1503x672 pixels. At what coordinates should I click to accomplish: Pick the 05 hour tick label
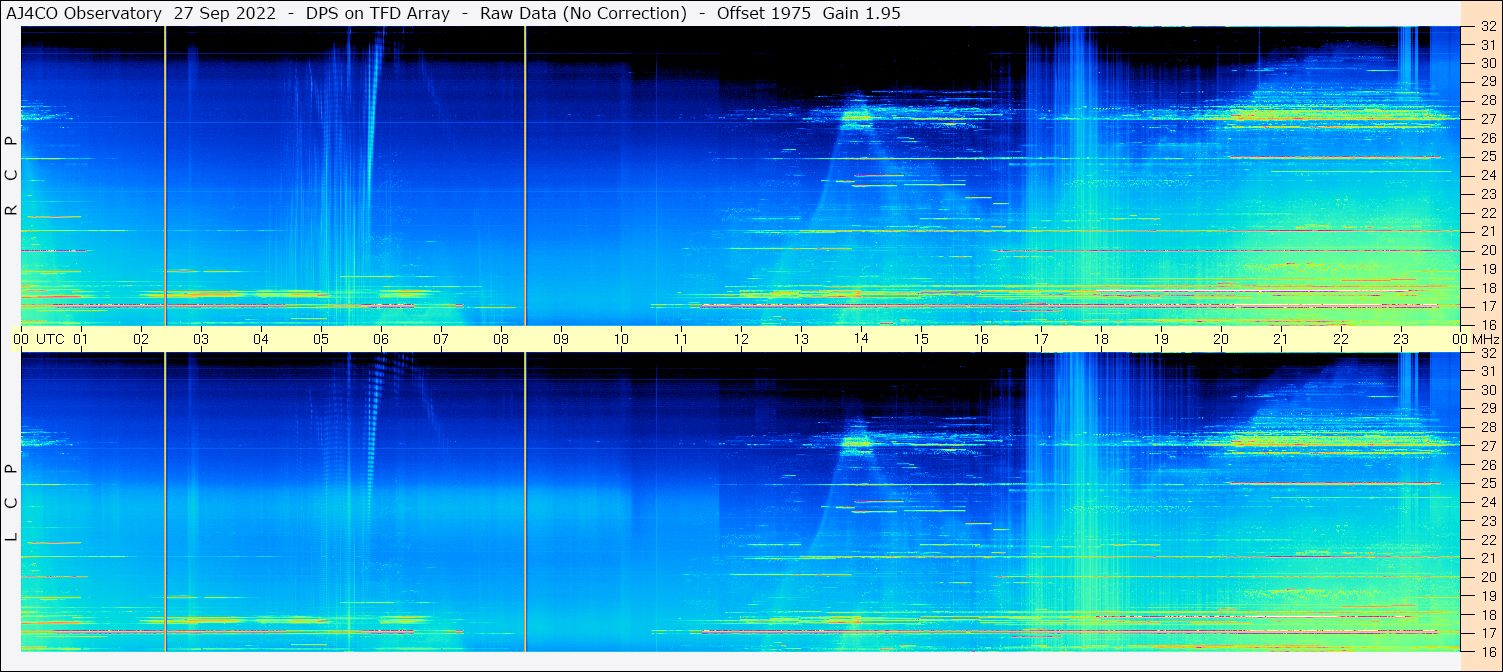pos(321,339)
